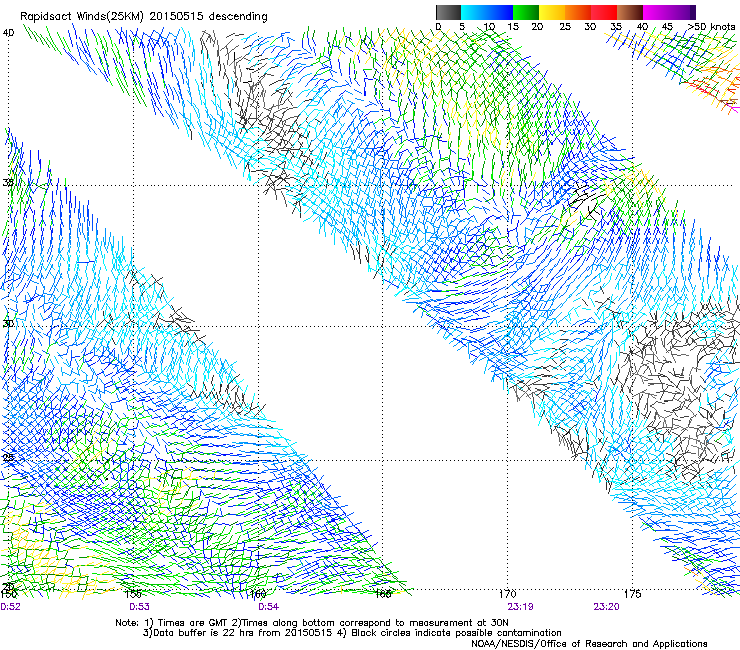Click the purple time stamp '23:19'
Screen dimensions: 740x650
[x=521, y=607]
